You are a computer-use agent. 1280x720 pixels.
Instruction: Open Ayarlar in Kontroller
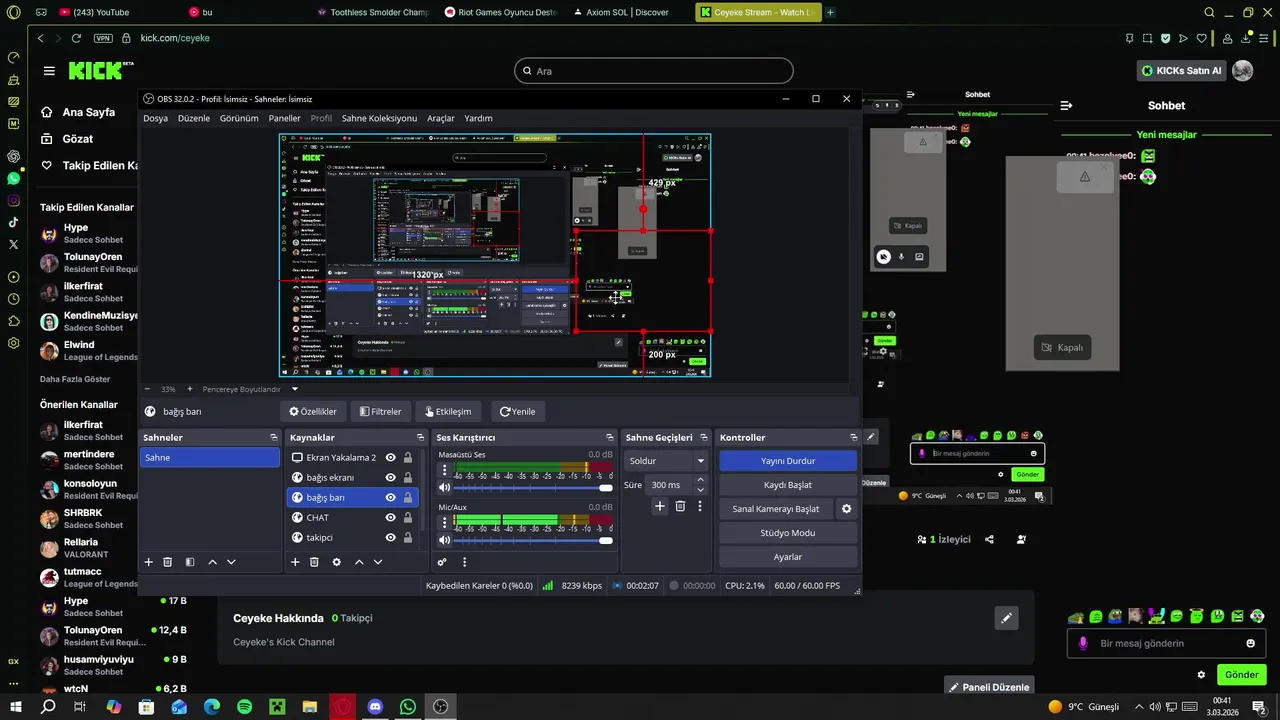[788, 557]
